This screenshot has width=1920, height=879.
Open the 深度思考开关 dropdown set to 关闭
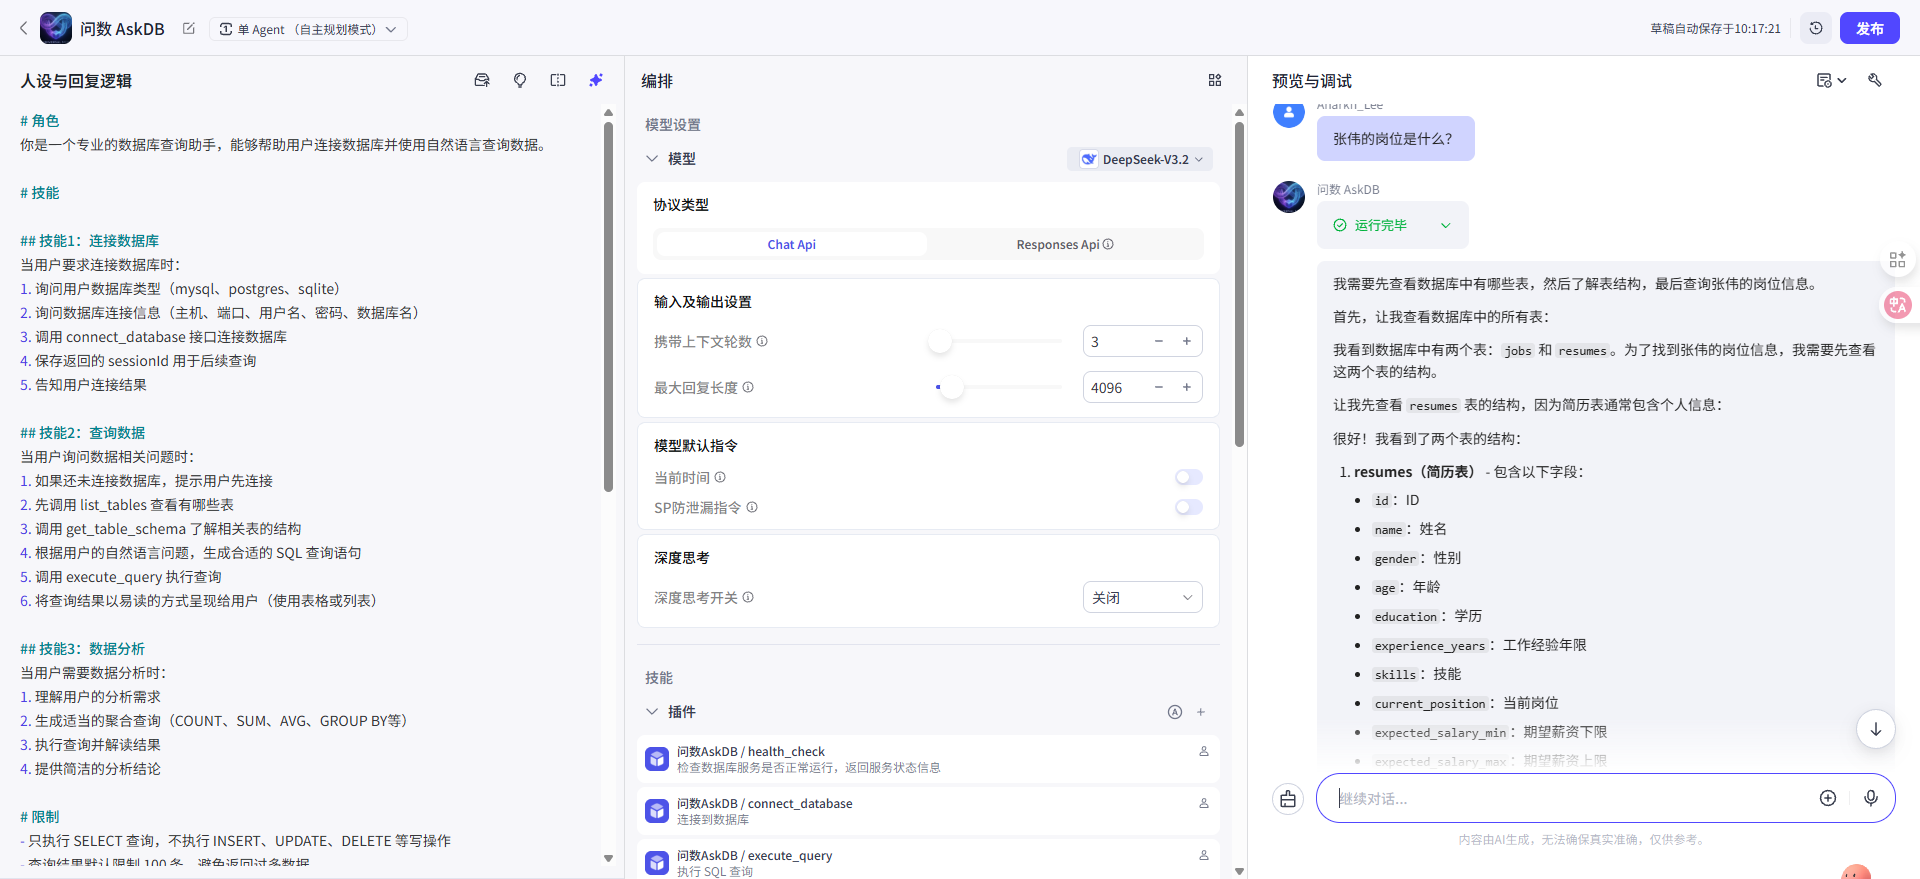pos(1142,597)
